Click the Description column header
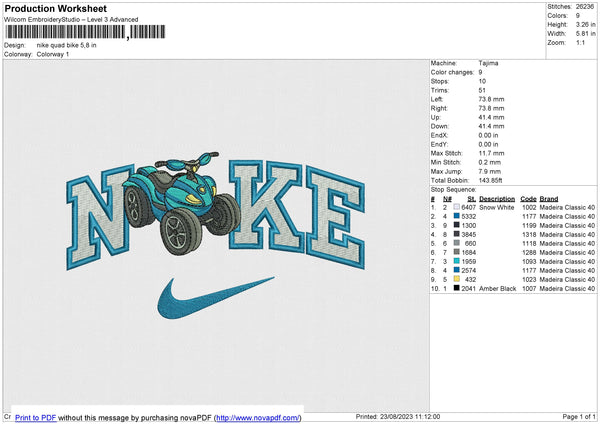 (x=497, y=199)
